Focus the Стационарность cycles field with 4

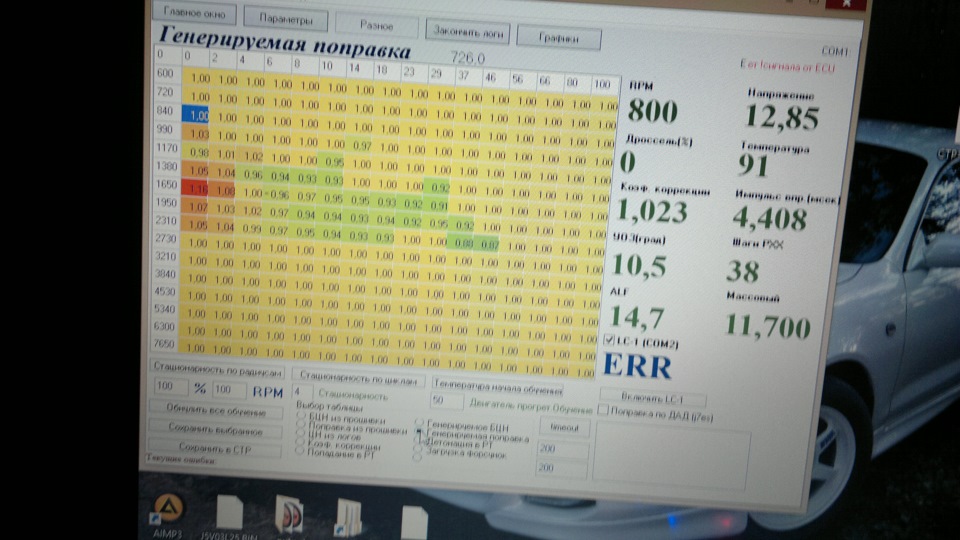(x=302, y=392)
